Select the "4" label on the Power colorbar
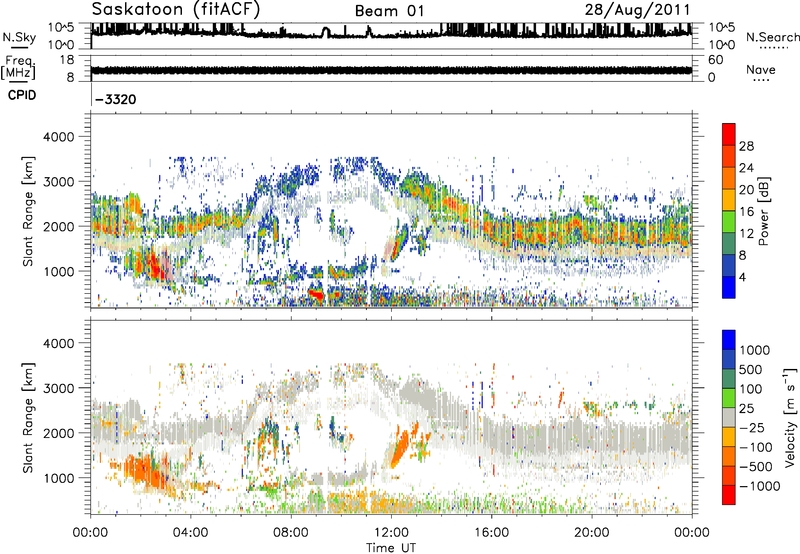Image resolution: width=800 pixels, height=554 pixels. (742, 278)
